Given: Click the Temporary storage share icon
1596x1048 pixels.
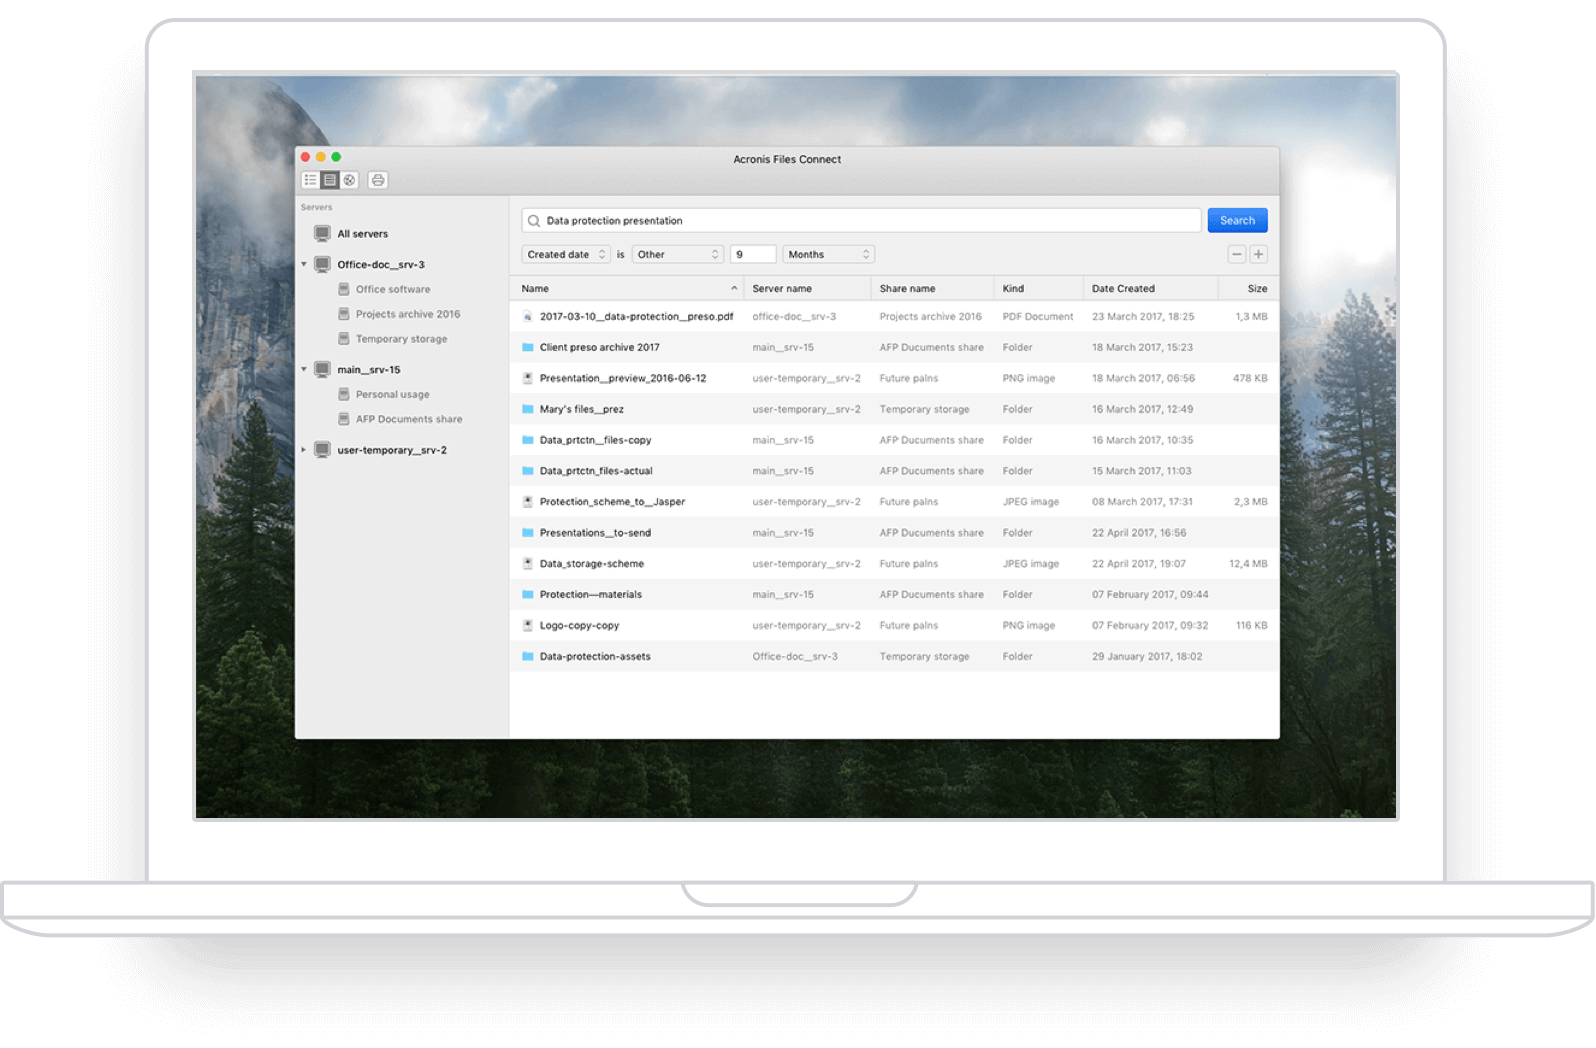Looking at the screenshot, I should [x=344, y=339].
